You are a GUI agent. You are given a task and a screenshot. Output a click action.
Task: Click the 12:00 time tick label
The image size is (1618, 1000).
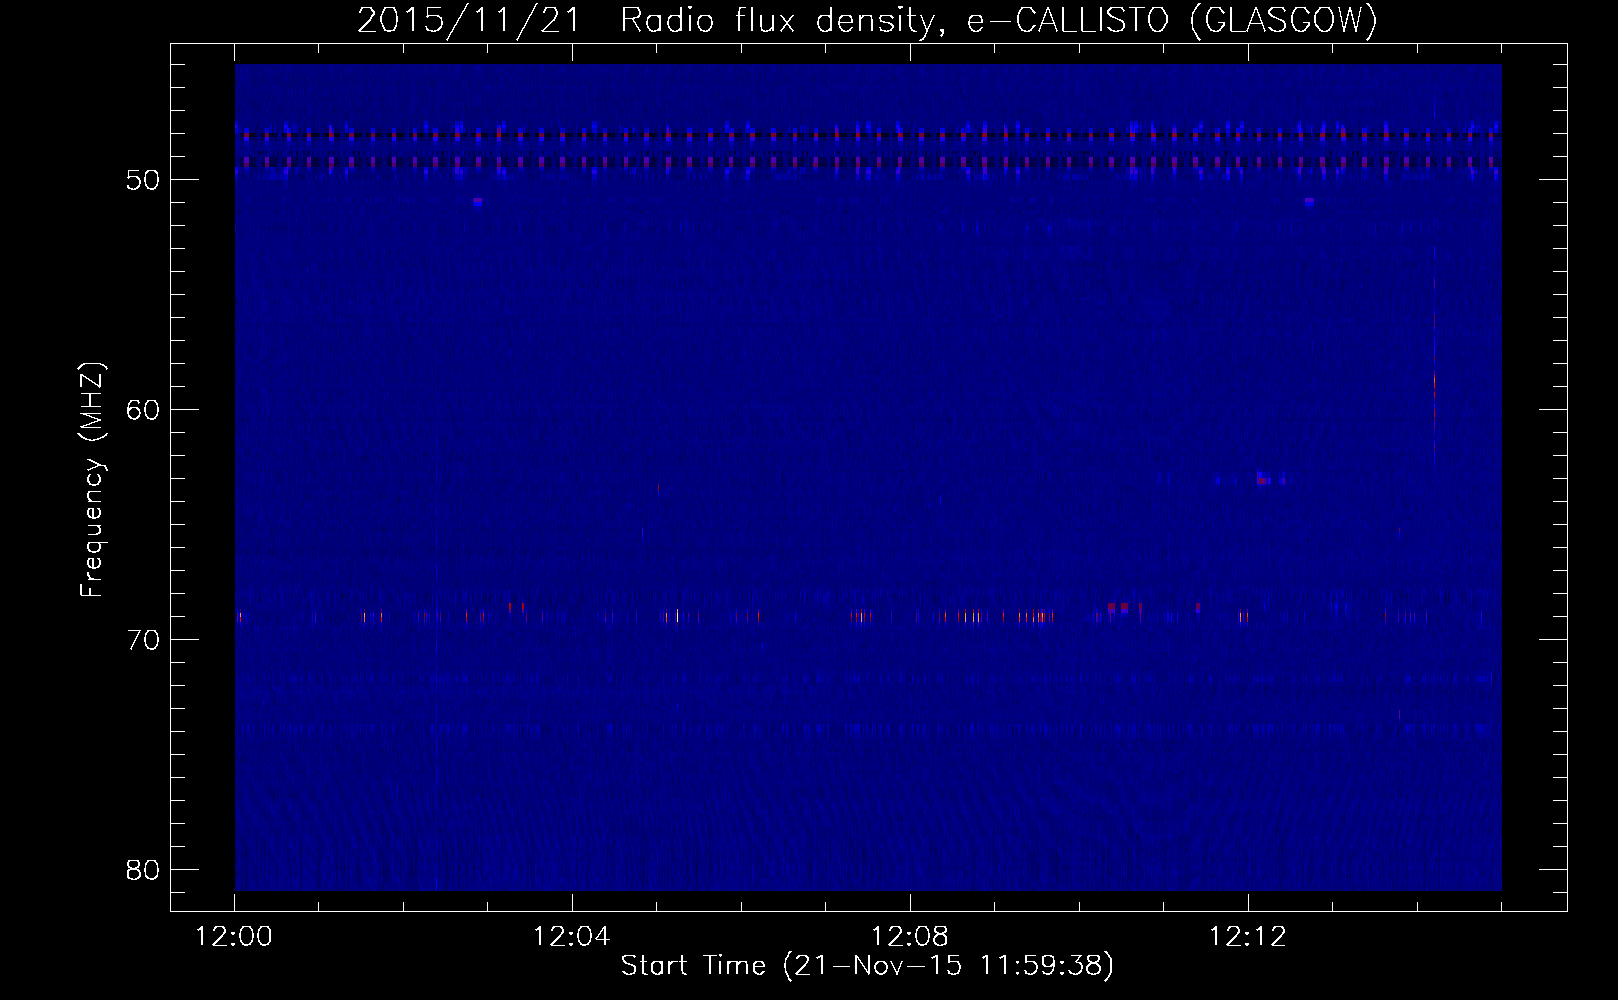(x=234, y=937)
